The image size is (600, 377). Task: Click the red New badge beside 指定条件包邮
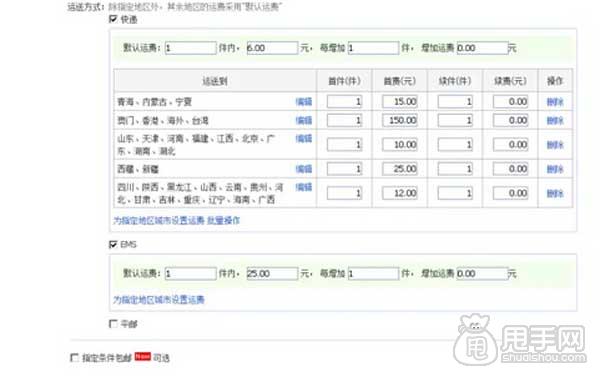click(x=142, y=356)
